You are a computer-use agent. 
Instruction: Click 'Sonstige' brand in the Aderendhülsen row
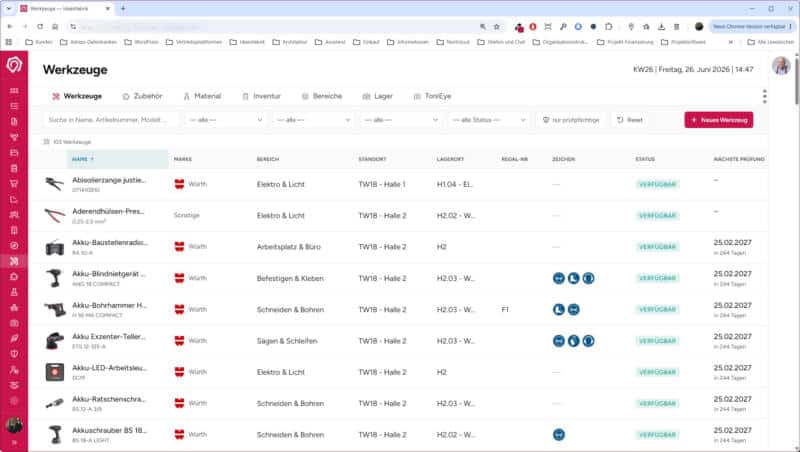point(187,215)
